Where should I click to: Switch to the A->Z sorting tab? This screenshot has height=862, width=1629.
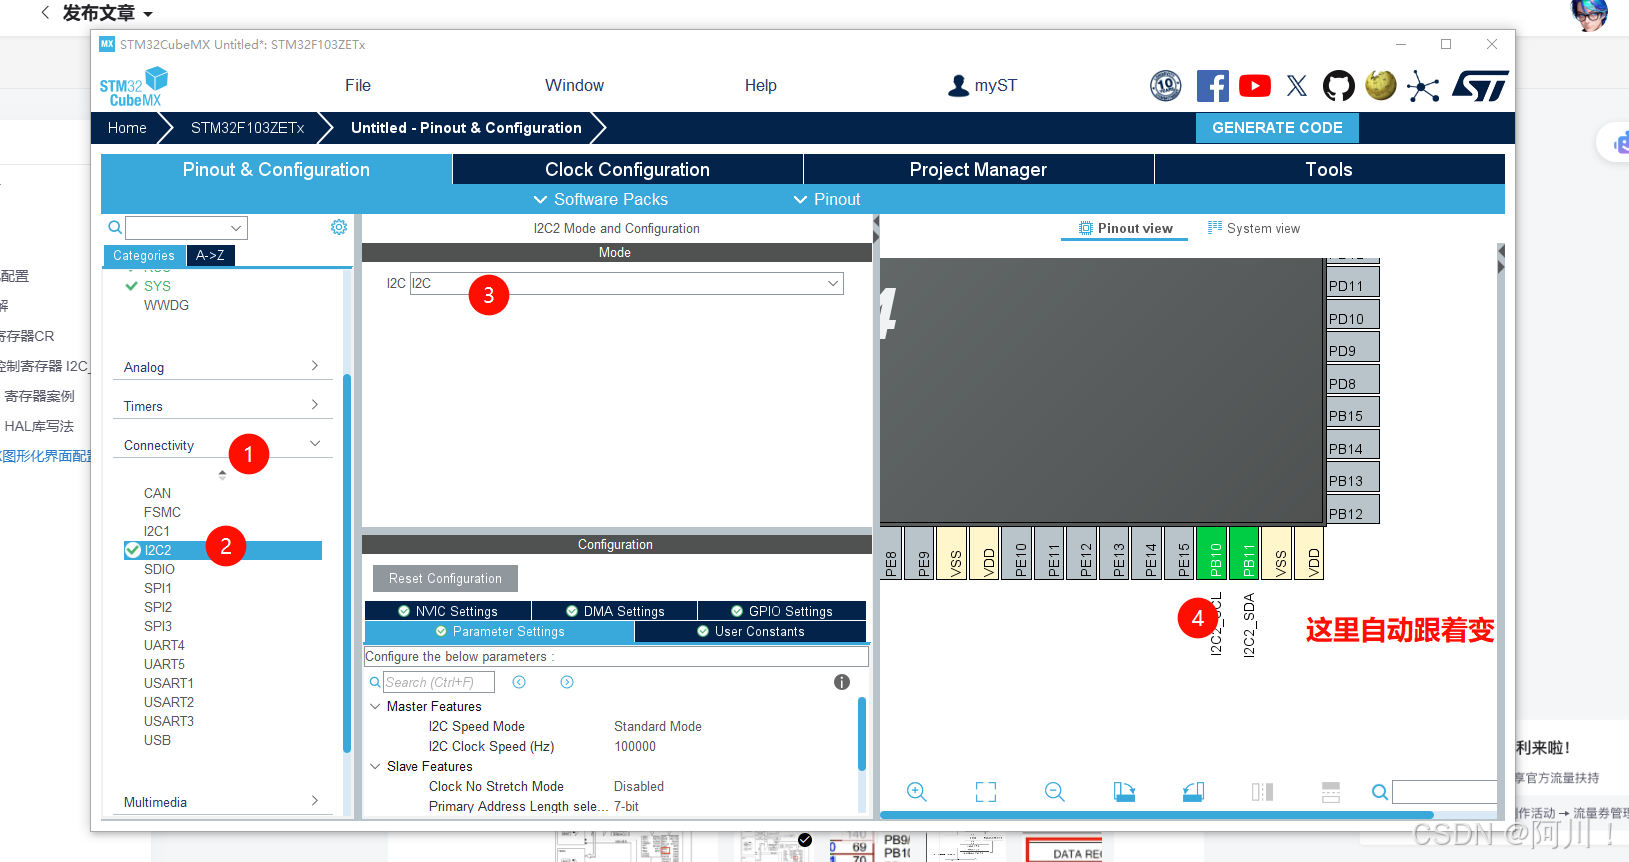(x=210, y=255)
